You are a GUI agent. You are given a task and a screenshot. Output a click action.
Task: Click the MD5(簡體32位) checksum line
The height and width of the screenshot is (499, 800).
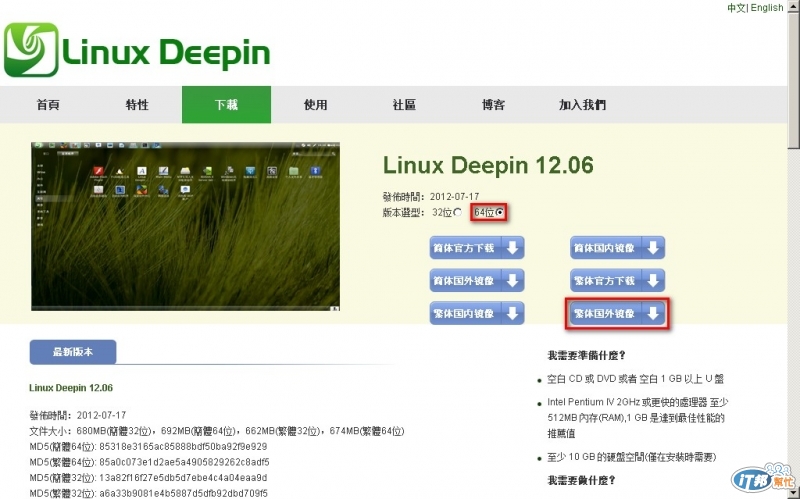pyautogui.click(x=148, y=478)
